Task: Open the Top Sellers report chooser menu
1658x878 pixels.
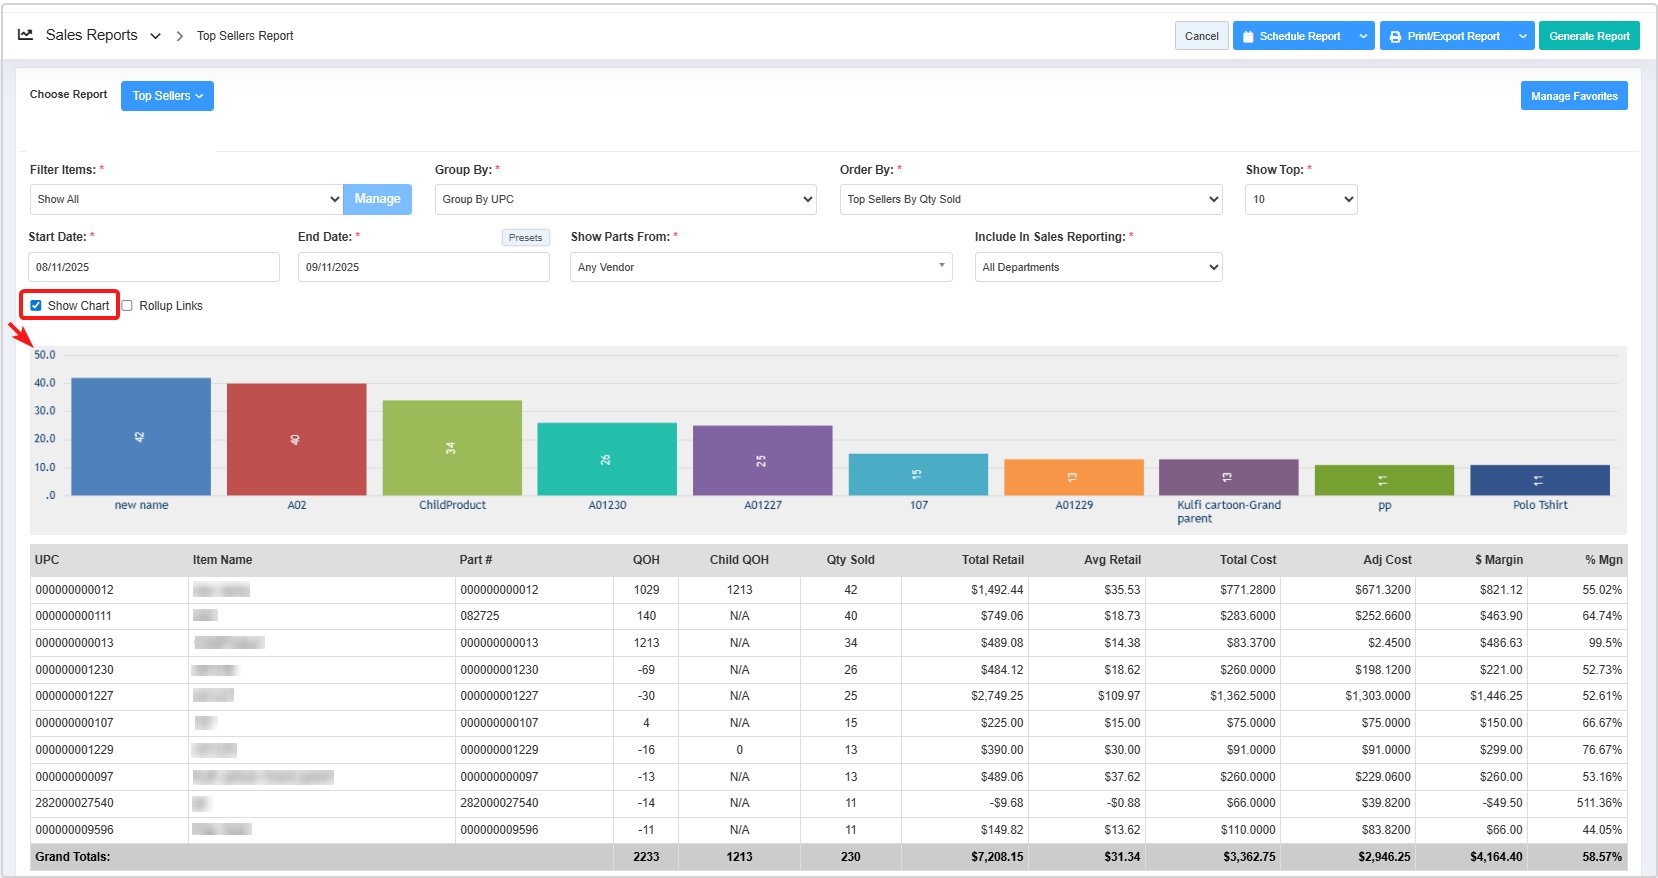Action: 167,96
